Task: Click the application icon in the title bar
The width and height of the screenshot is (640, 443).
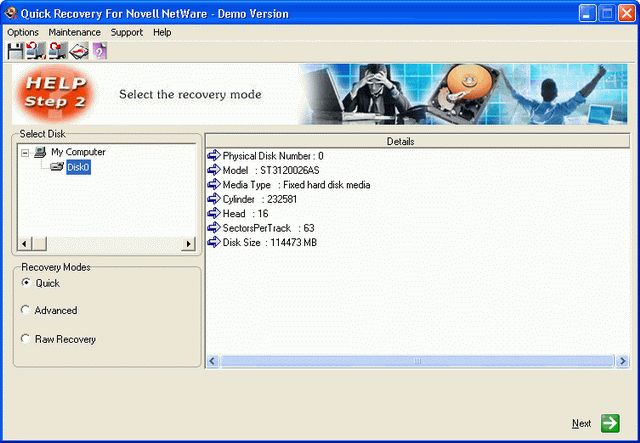Action: 11,13
